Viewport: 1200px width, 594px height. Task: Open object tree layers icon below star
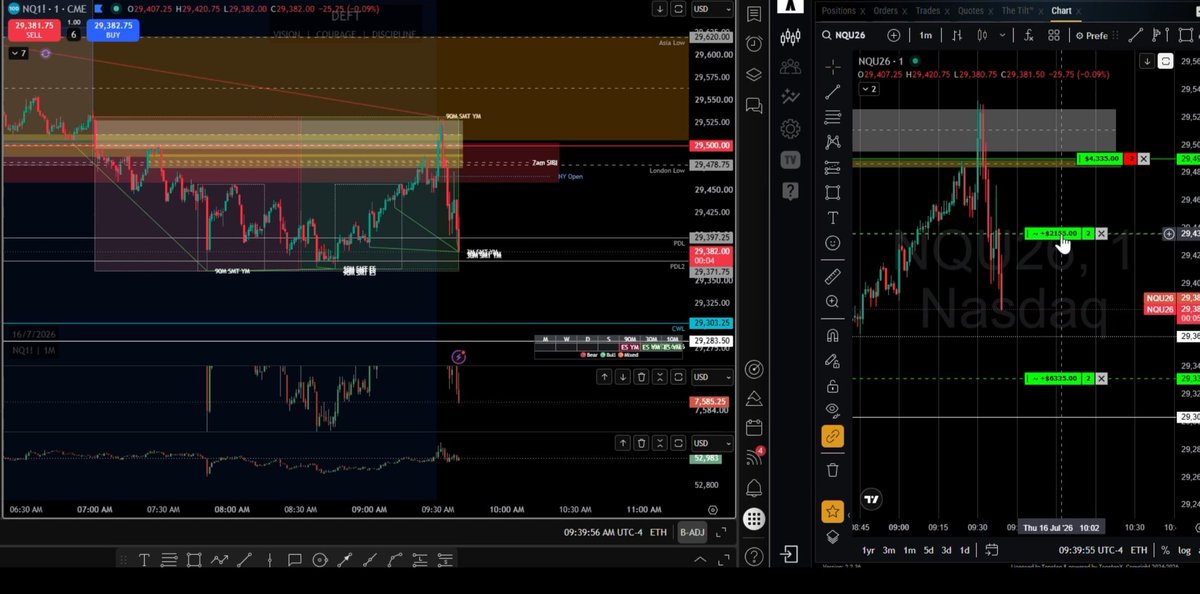click(833, 537)
